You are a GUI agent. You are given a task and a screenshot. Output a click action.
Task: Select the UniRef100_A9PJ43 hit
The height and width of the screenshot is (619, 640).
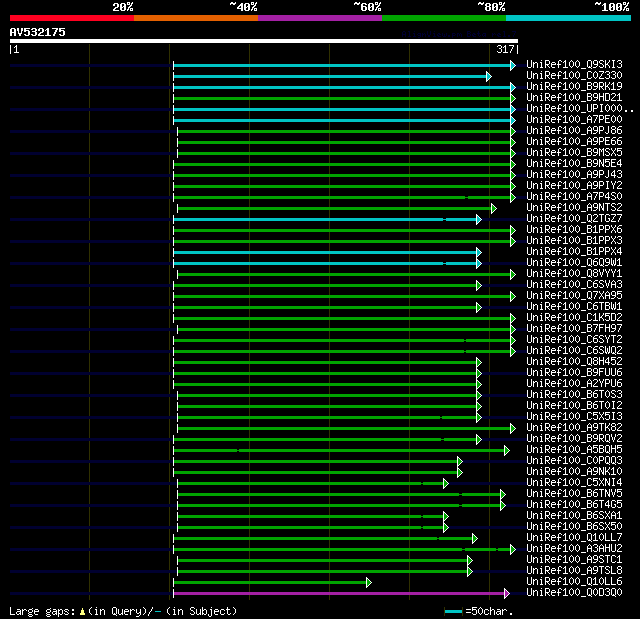[x=574, y=175]
